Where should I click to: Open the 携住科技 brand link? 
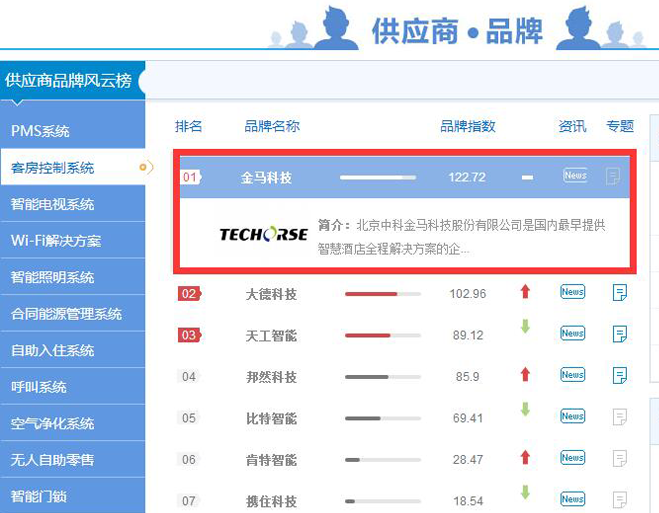coord(271,501)
